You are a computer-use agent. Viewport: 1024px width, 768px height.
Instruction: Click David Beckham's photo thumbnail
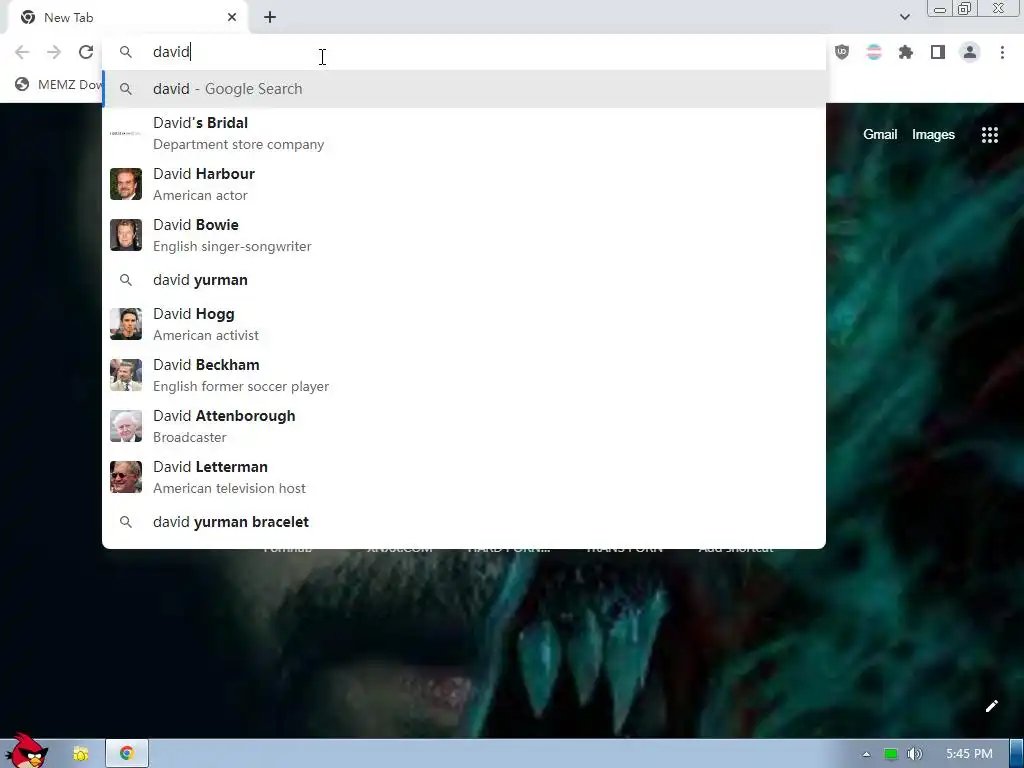(126, 375)
